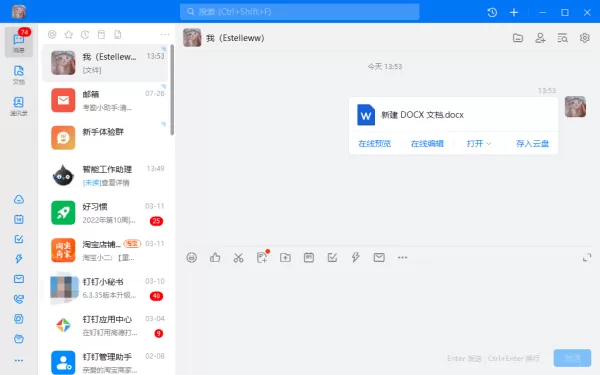Image resolution: width=600 pixels, height=375 pixels.
Task: Click the search box (Ctrl+Shift+F)
Action: [300, 12]
